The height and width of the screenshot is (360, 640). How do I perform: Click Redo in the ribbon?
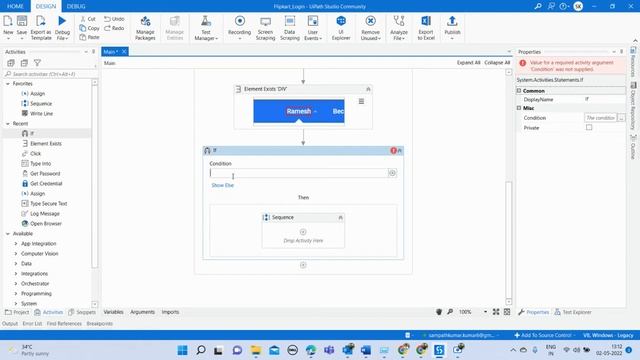(114, 28)
